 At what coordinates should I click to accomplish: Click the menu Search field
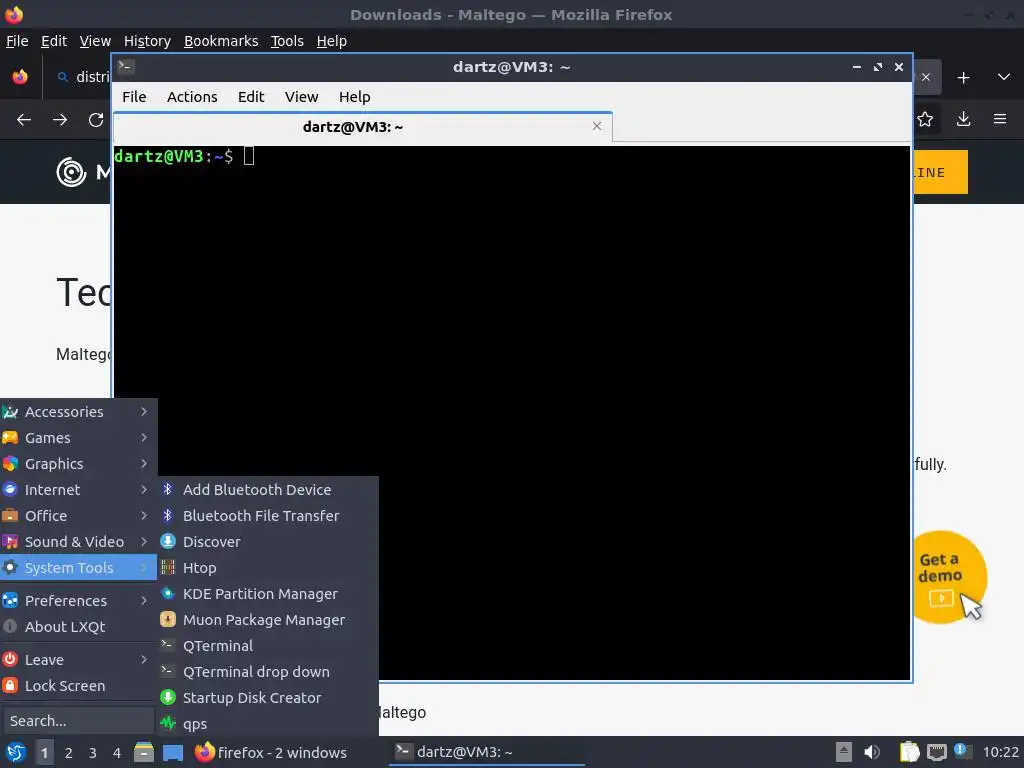(78, 720)
